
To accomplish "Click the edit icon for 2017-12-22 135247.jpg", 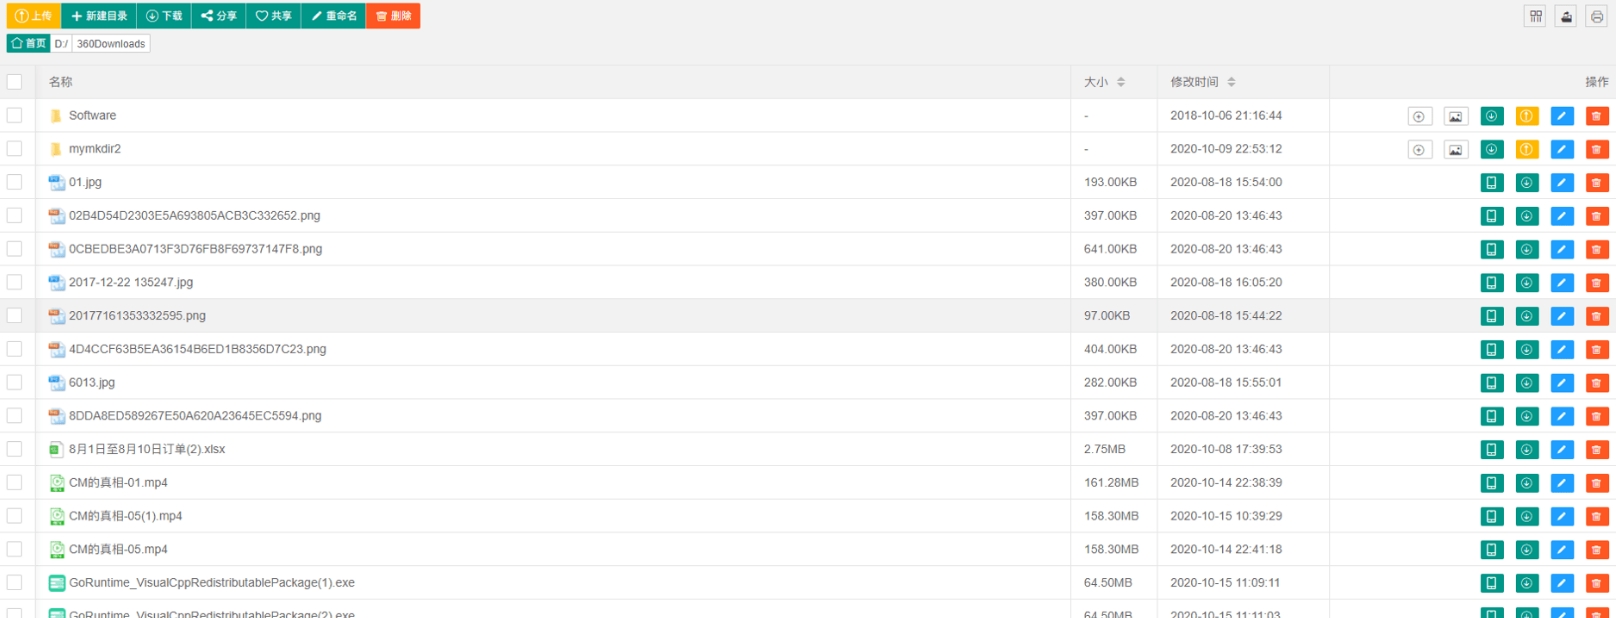I will (1562, 283).
